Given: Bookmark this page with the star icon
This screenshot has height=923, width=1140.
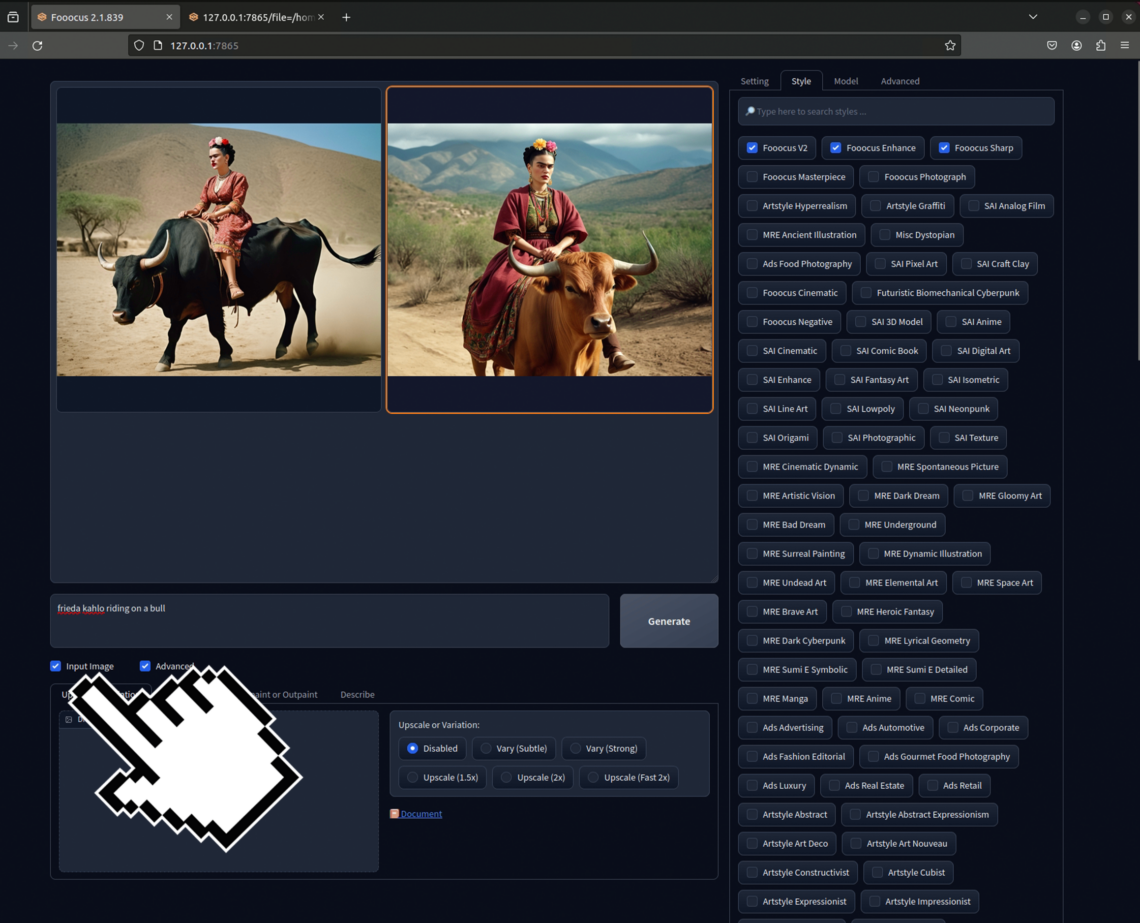Looking at the screenshot, I should (x=950, y=45).
